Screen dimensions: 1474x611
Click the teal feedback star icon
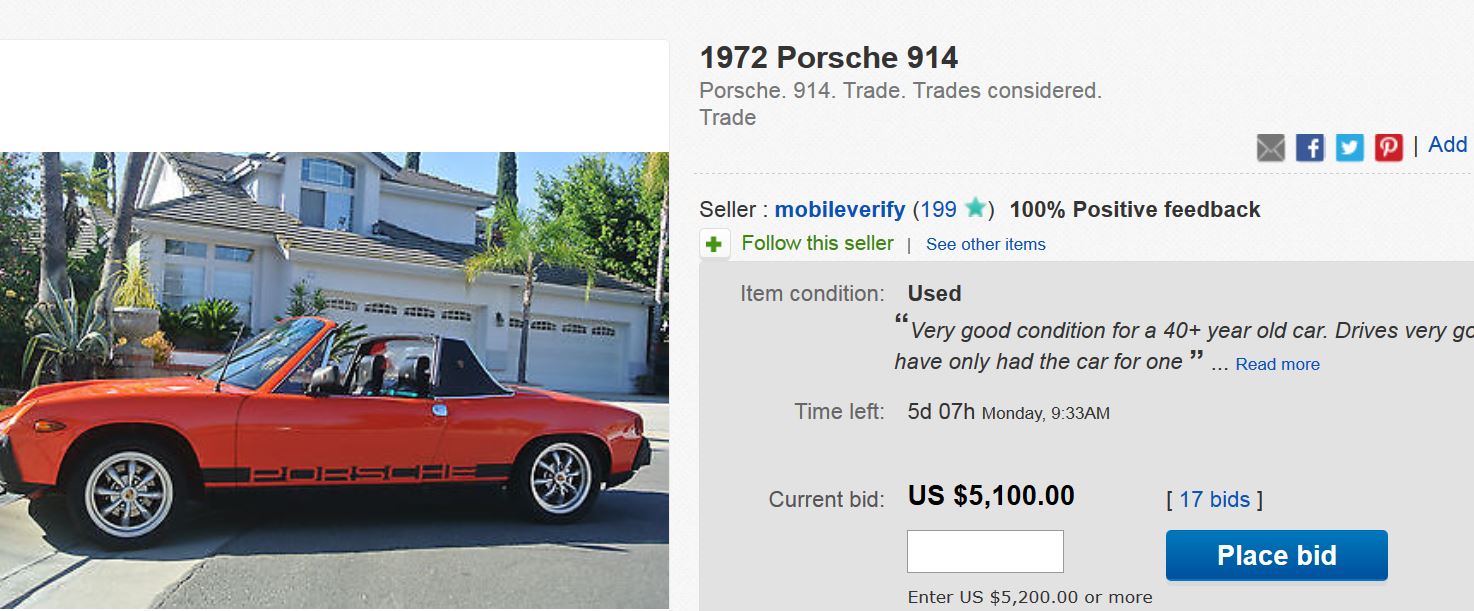pos(975,209)
